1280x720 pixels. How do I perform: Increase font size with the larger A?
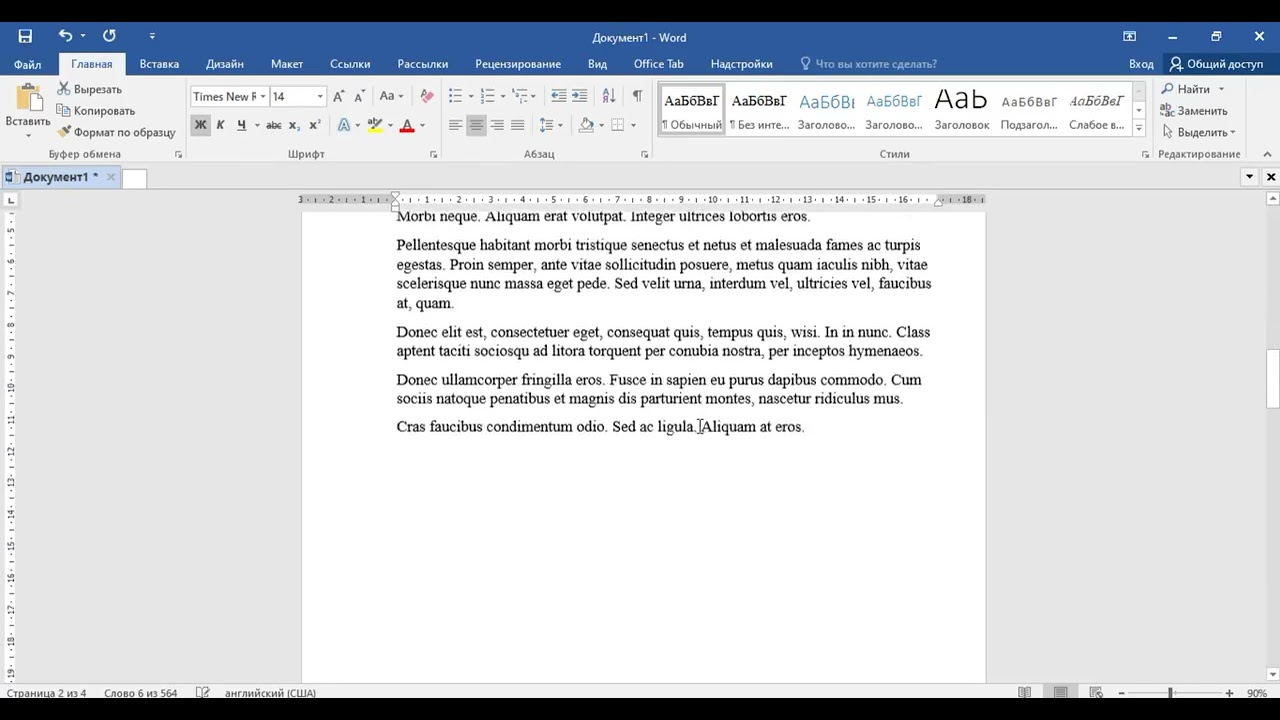coord(338,96)
